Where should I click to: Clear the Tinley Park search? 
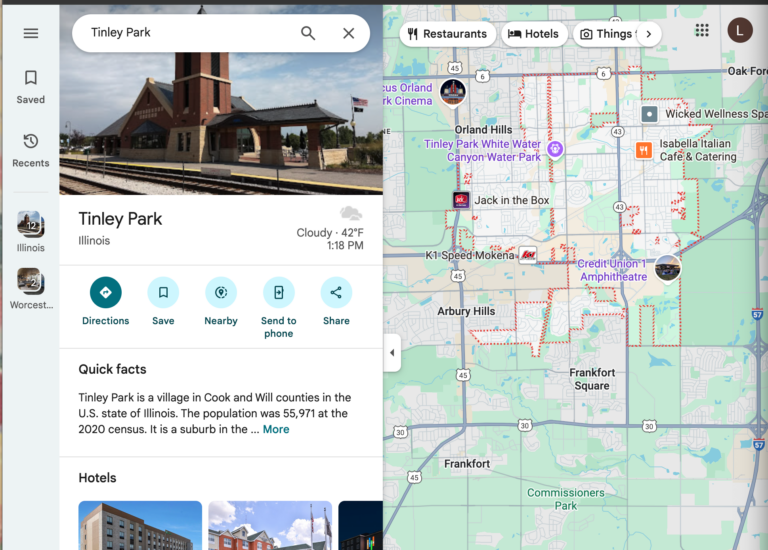click(348, 33)
